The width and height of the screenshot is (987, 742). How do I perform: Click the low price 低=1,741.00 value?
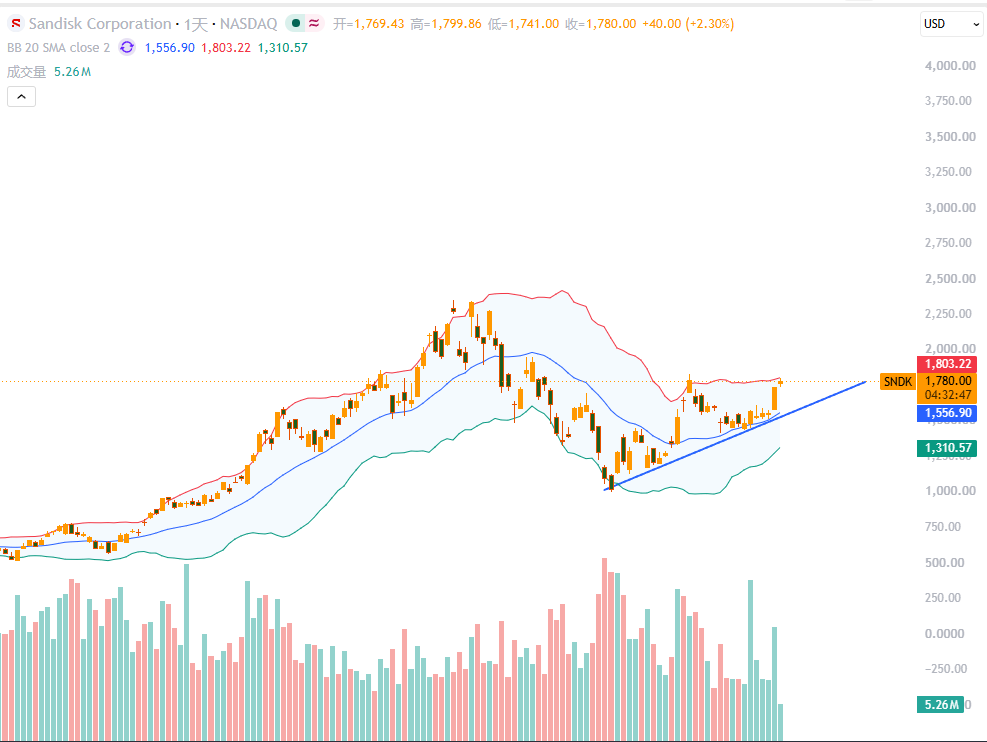coord(523,24)
